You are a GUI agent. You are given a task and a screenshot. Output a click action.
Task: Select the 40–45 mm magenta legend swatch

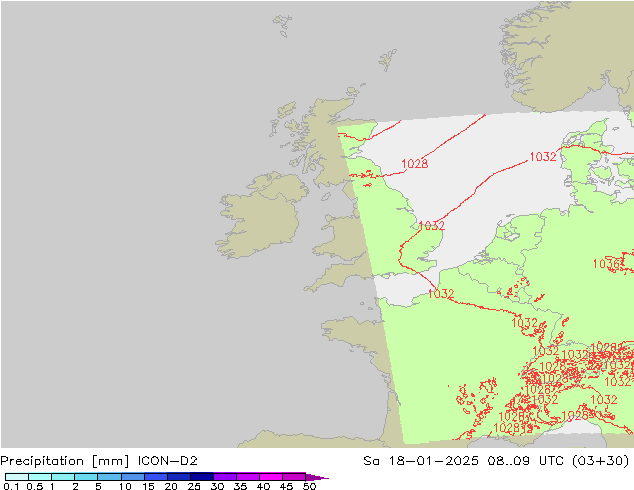pos(271,477)
